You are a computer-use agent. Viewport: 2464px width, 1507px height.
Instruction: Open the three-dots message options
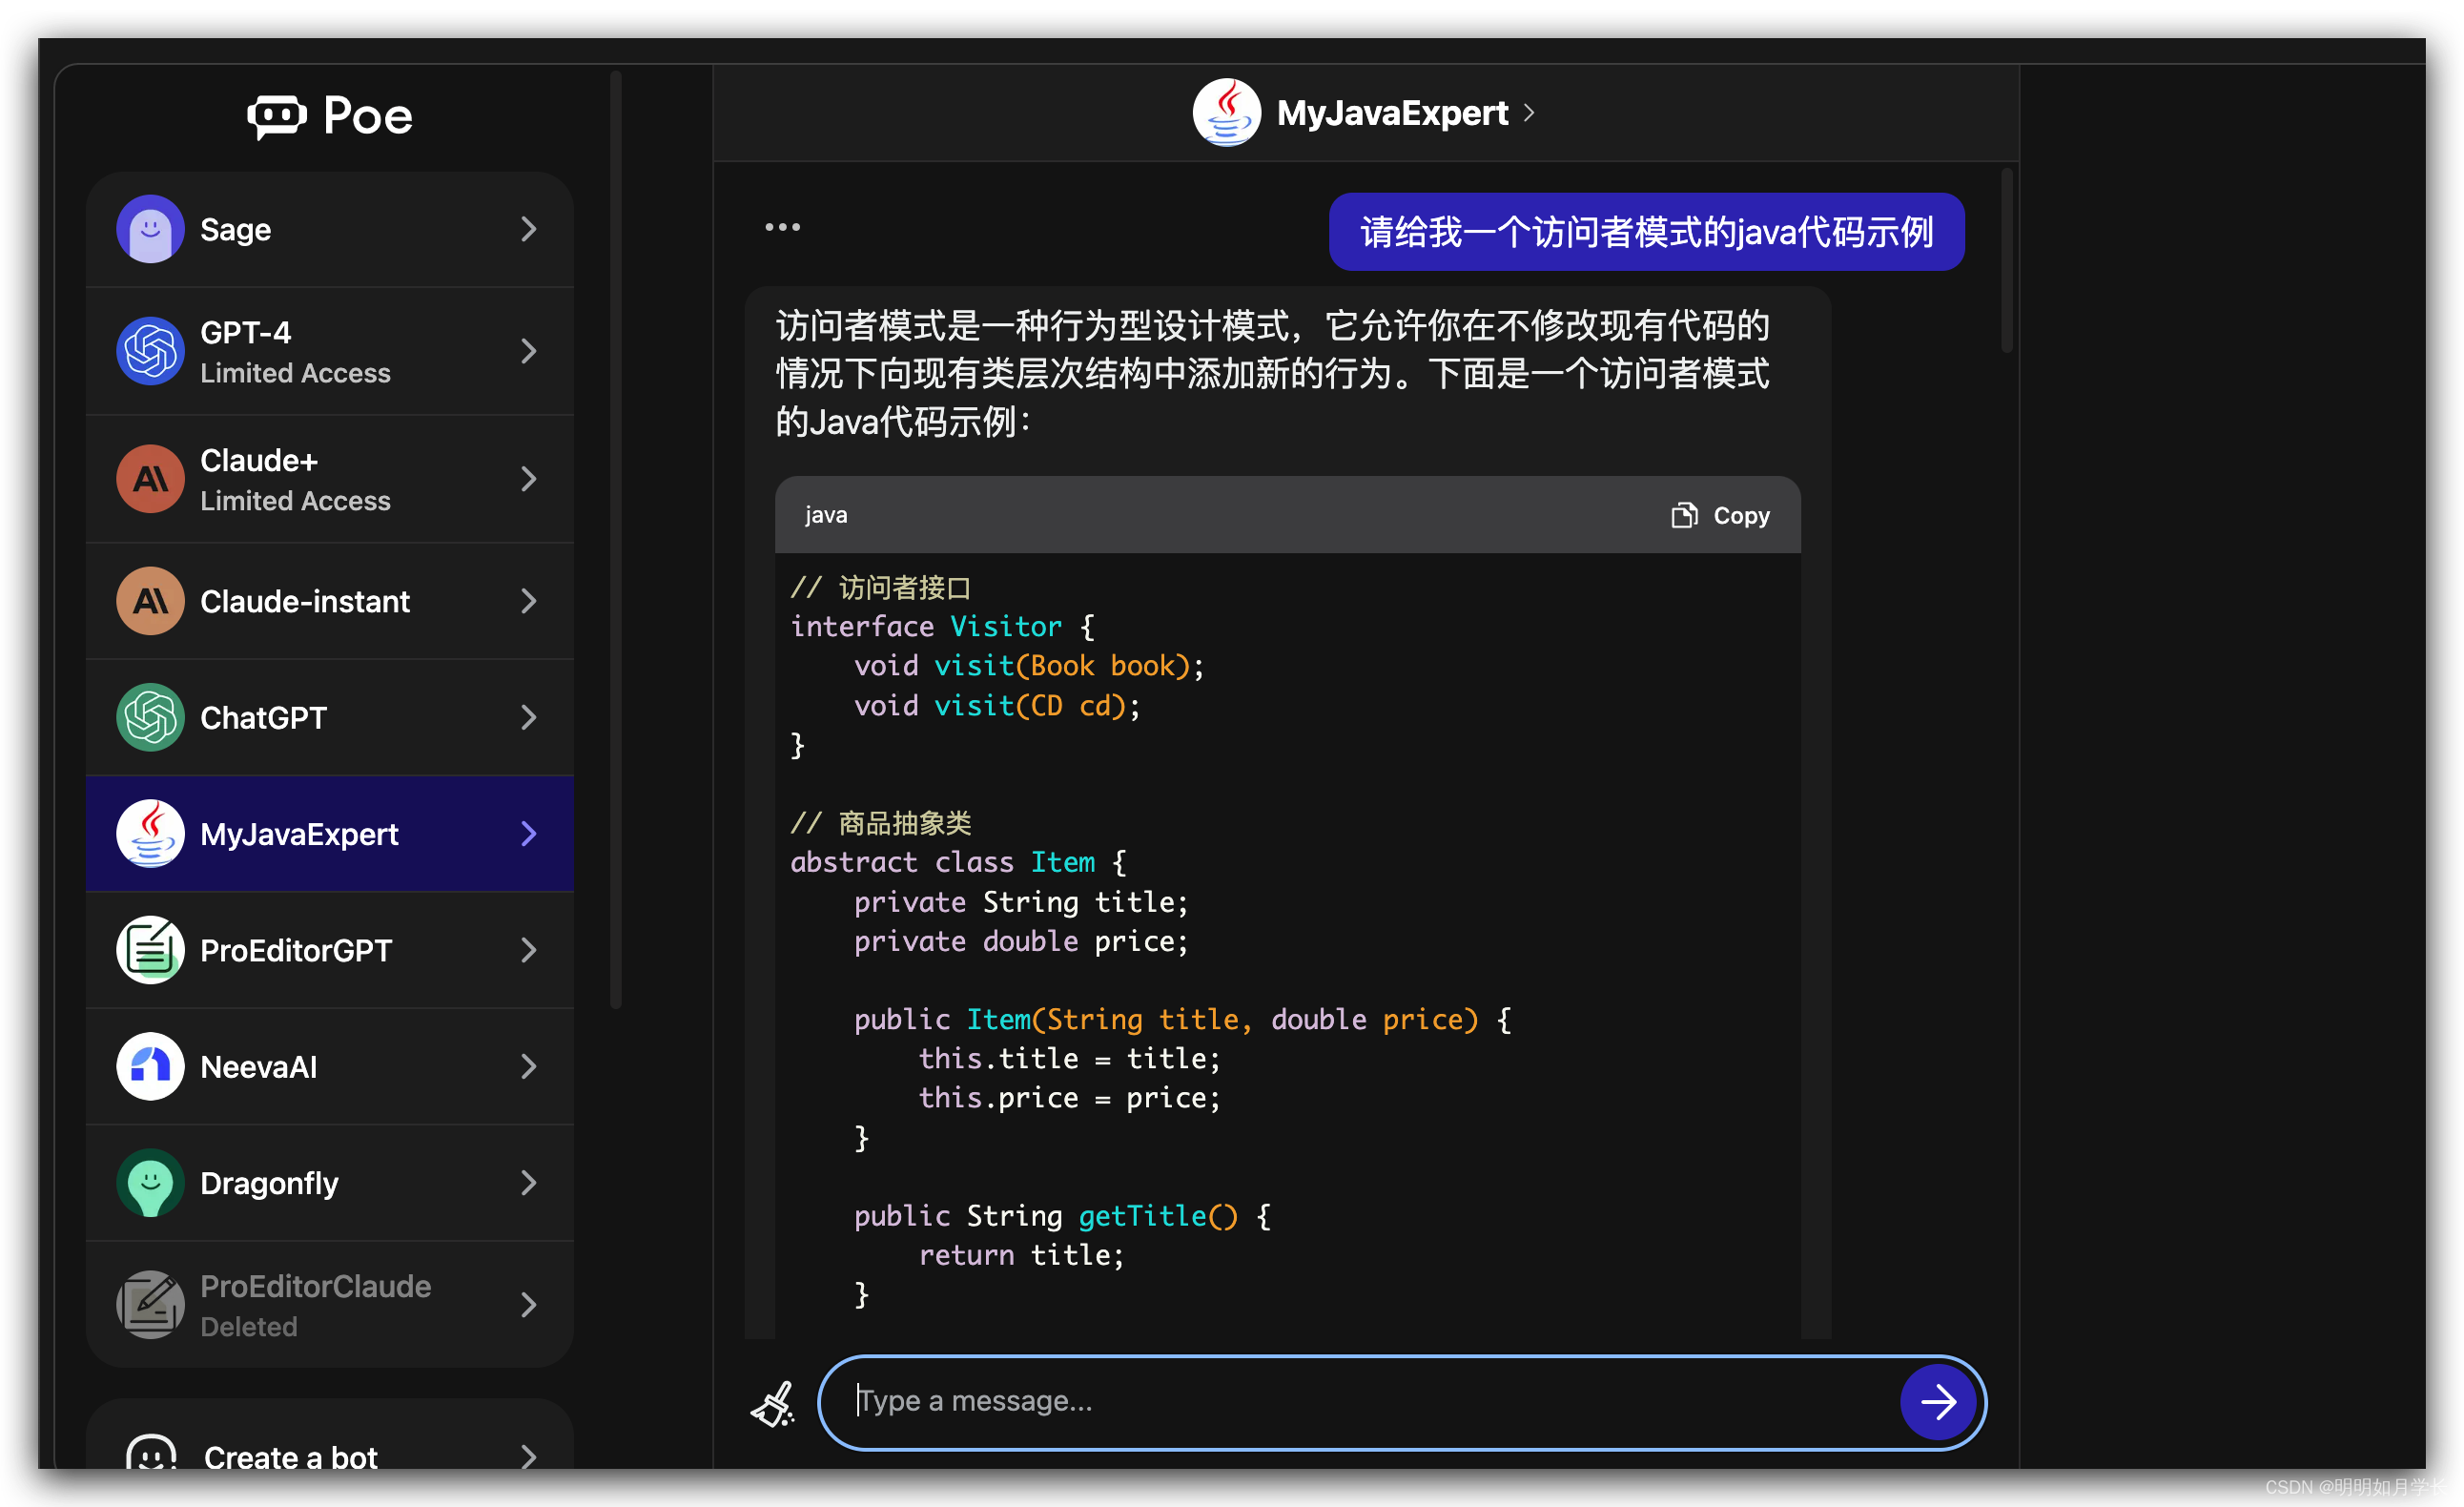coord(782,227)
